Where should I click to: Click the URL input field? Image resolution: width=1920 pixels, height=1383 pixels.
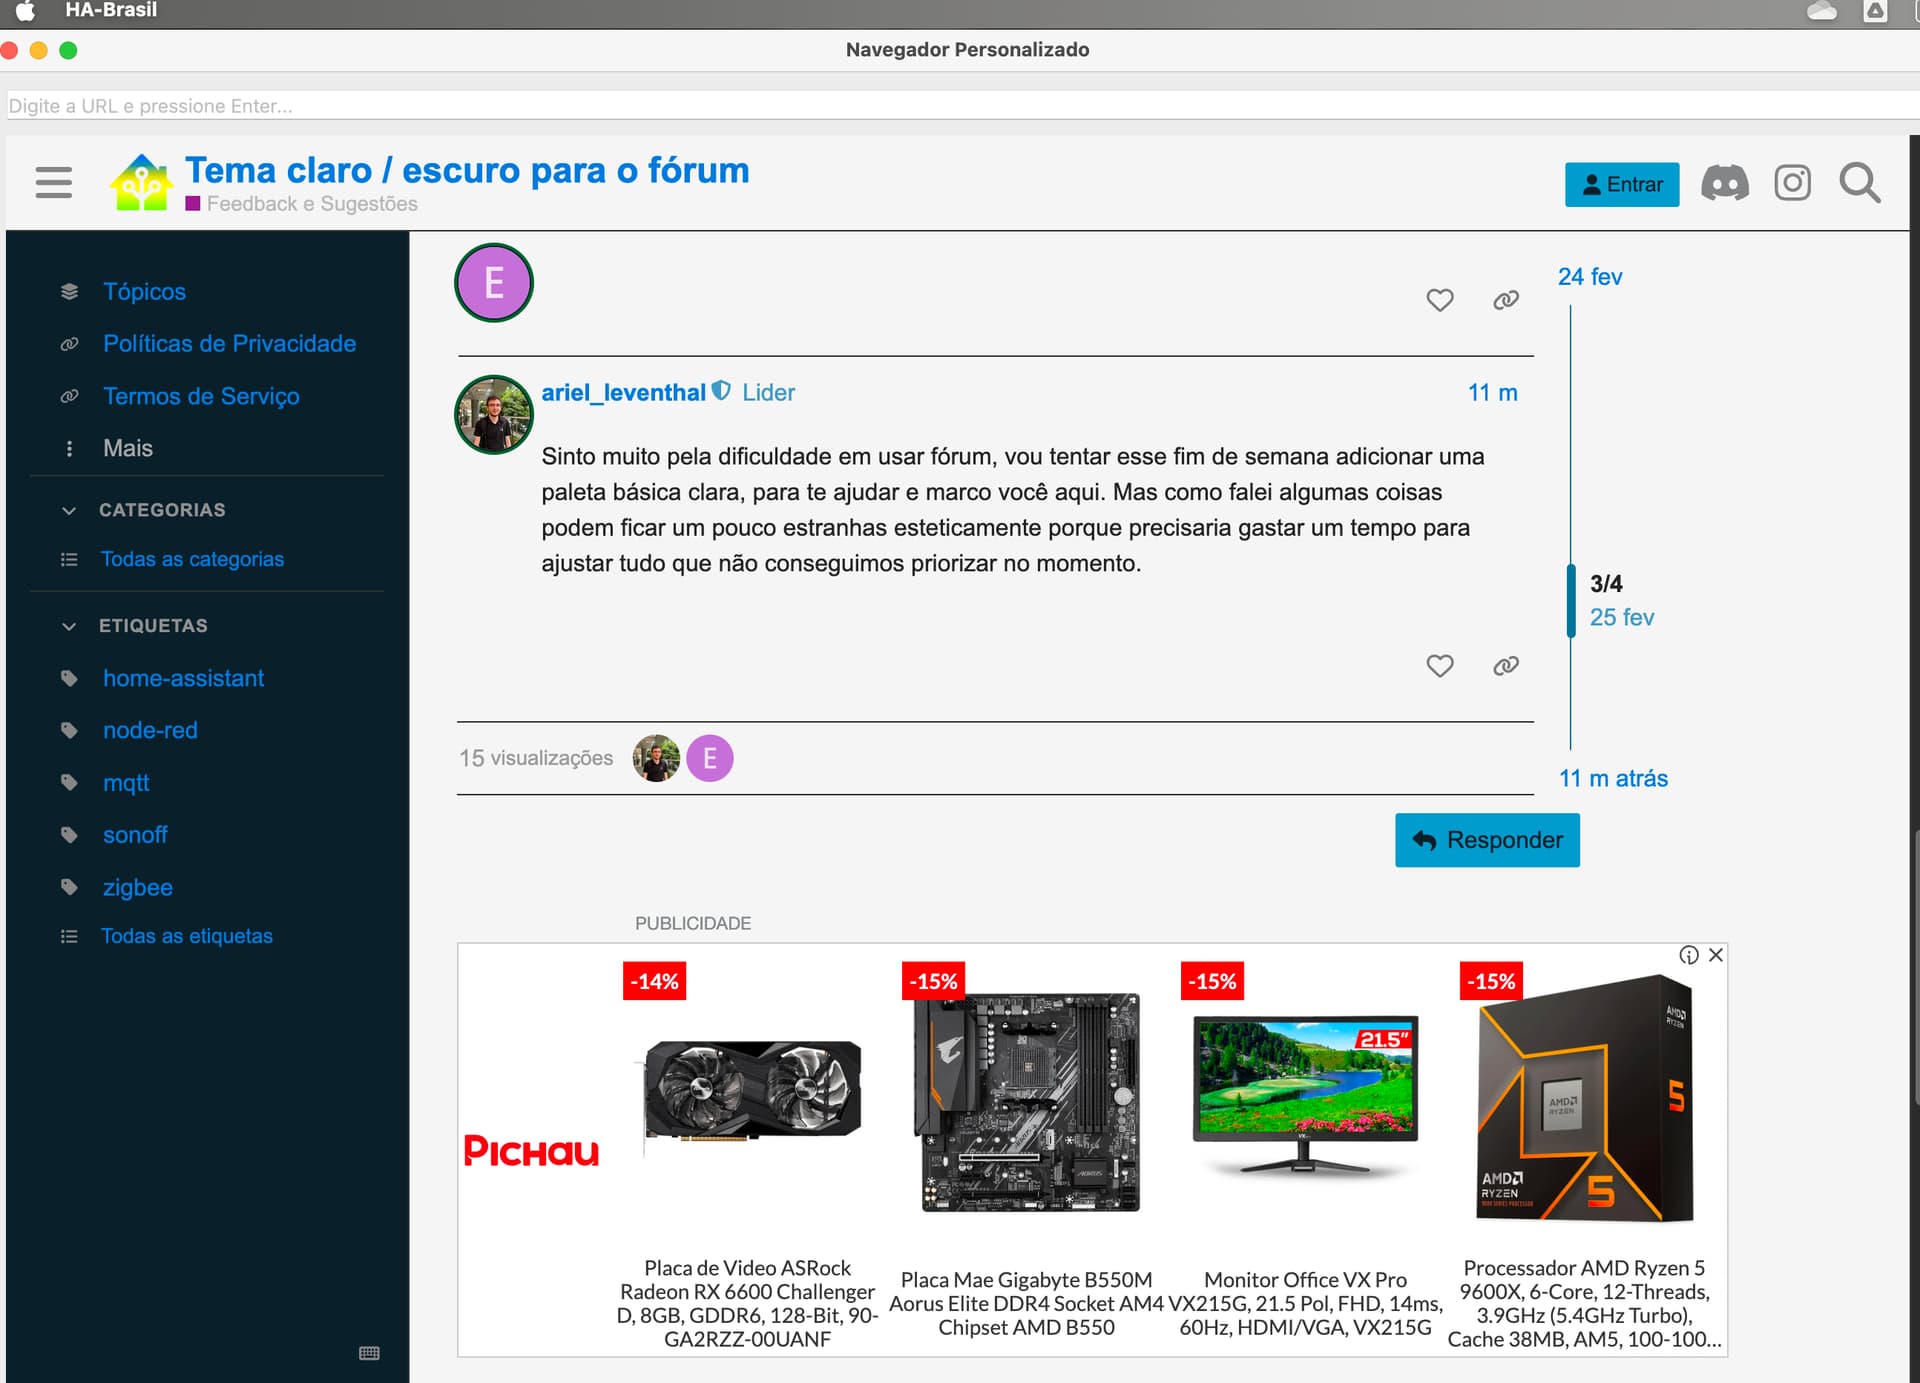click(x=963, y=106)
